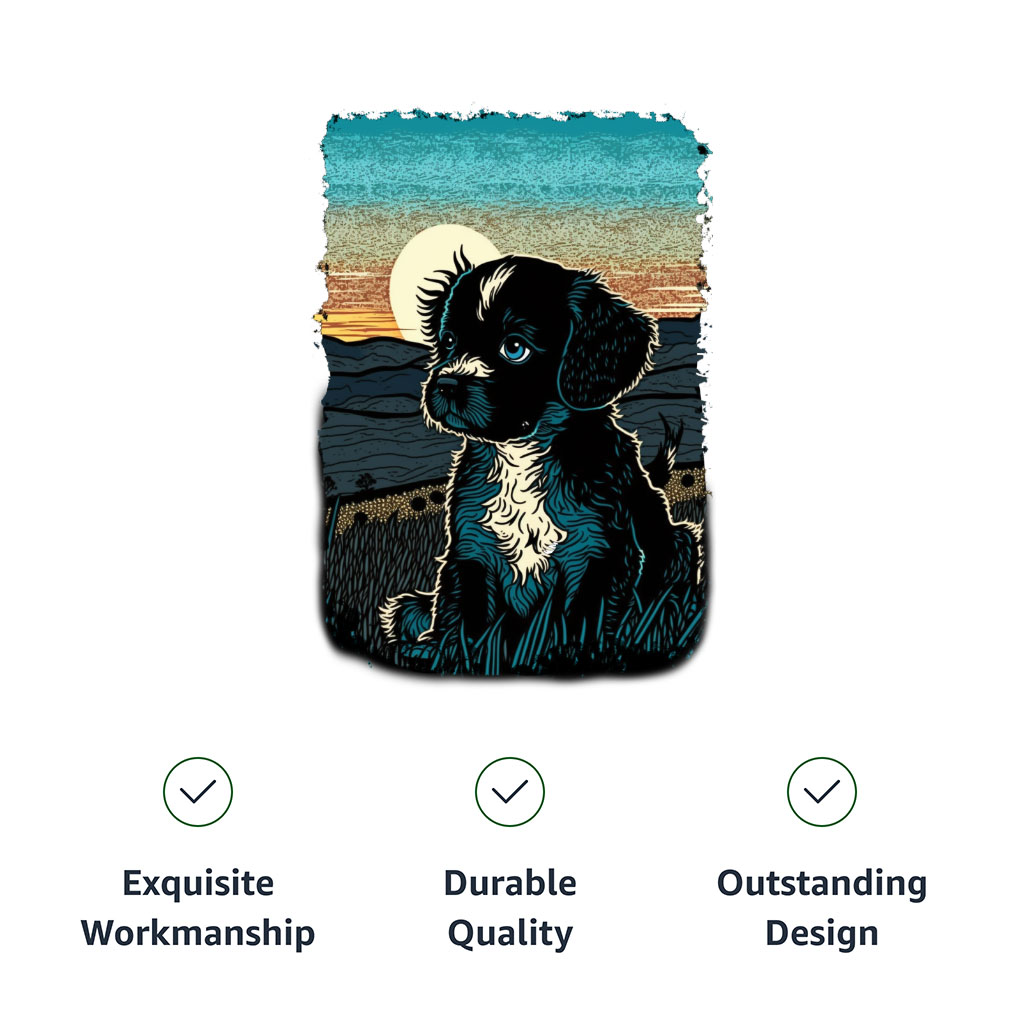Image resolution: width=1024 pixels, height=1024 pixels.
Task: Click the checkmark icon above Durable Quality
Action: pos(510,792)
